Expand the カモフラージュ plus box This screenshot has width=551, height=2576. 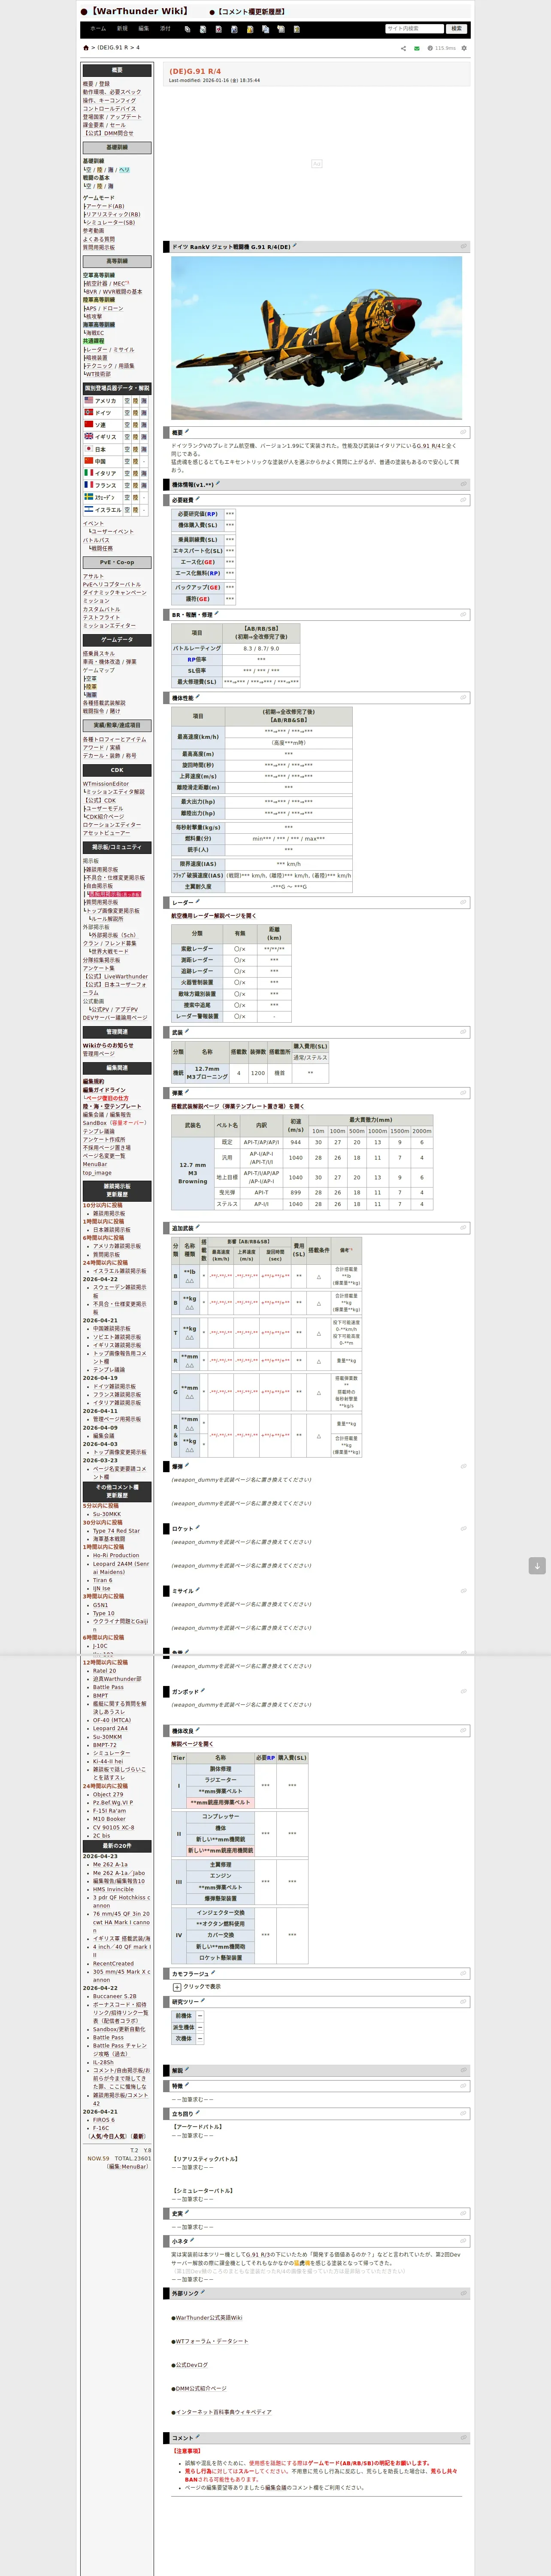(177, 1987)
